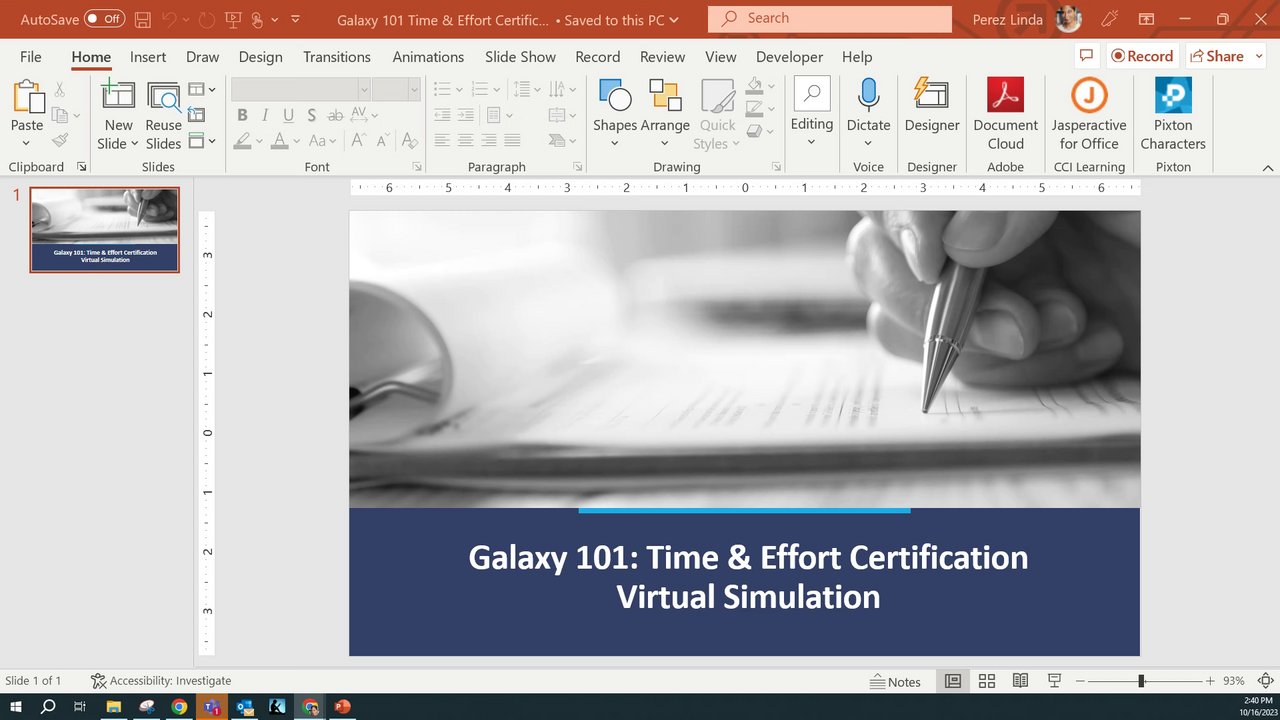Screen dimensions: 1280x720
Task: Save the presentation with the floppy disk icon
Action: [142, 19]
